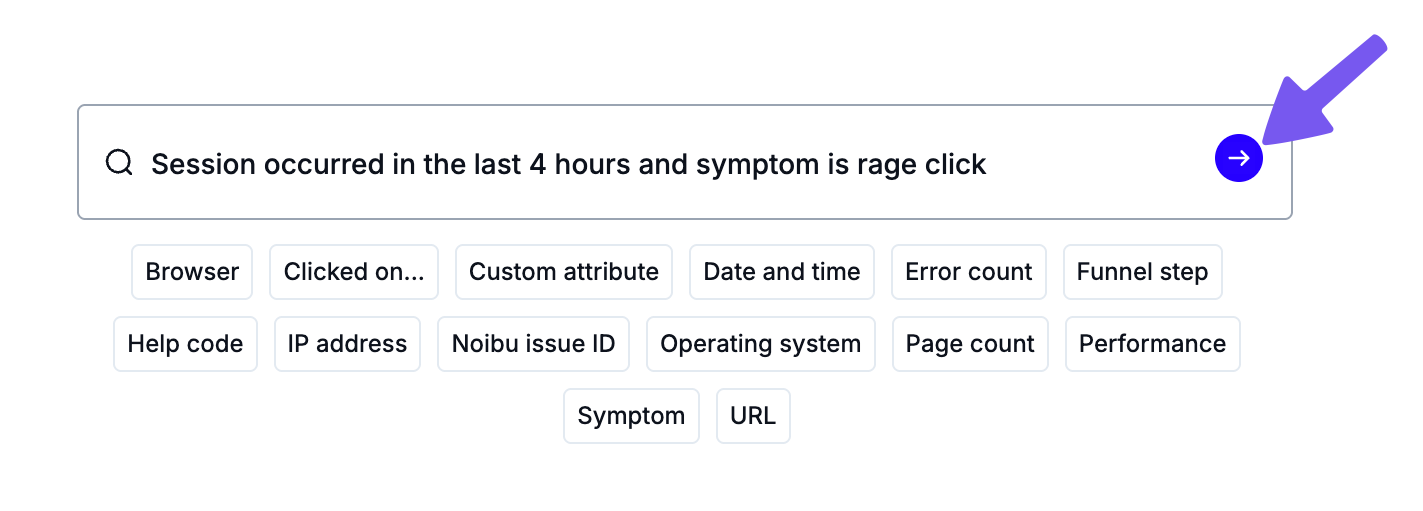Image resolution: width=1423 pixels, height=511 pixels.
Task: Pick the Operating system filter
Action: pos(760,344)
